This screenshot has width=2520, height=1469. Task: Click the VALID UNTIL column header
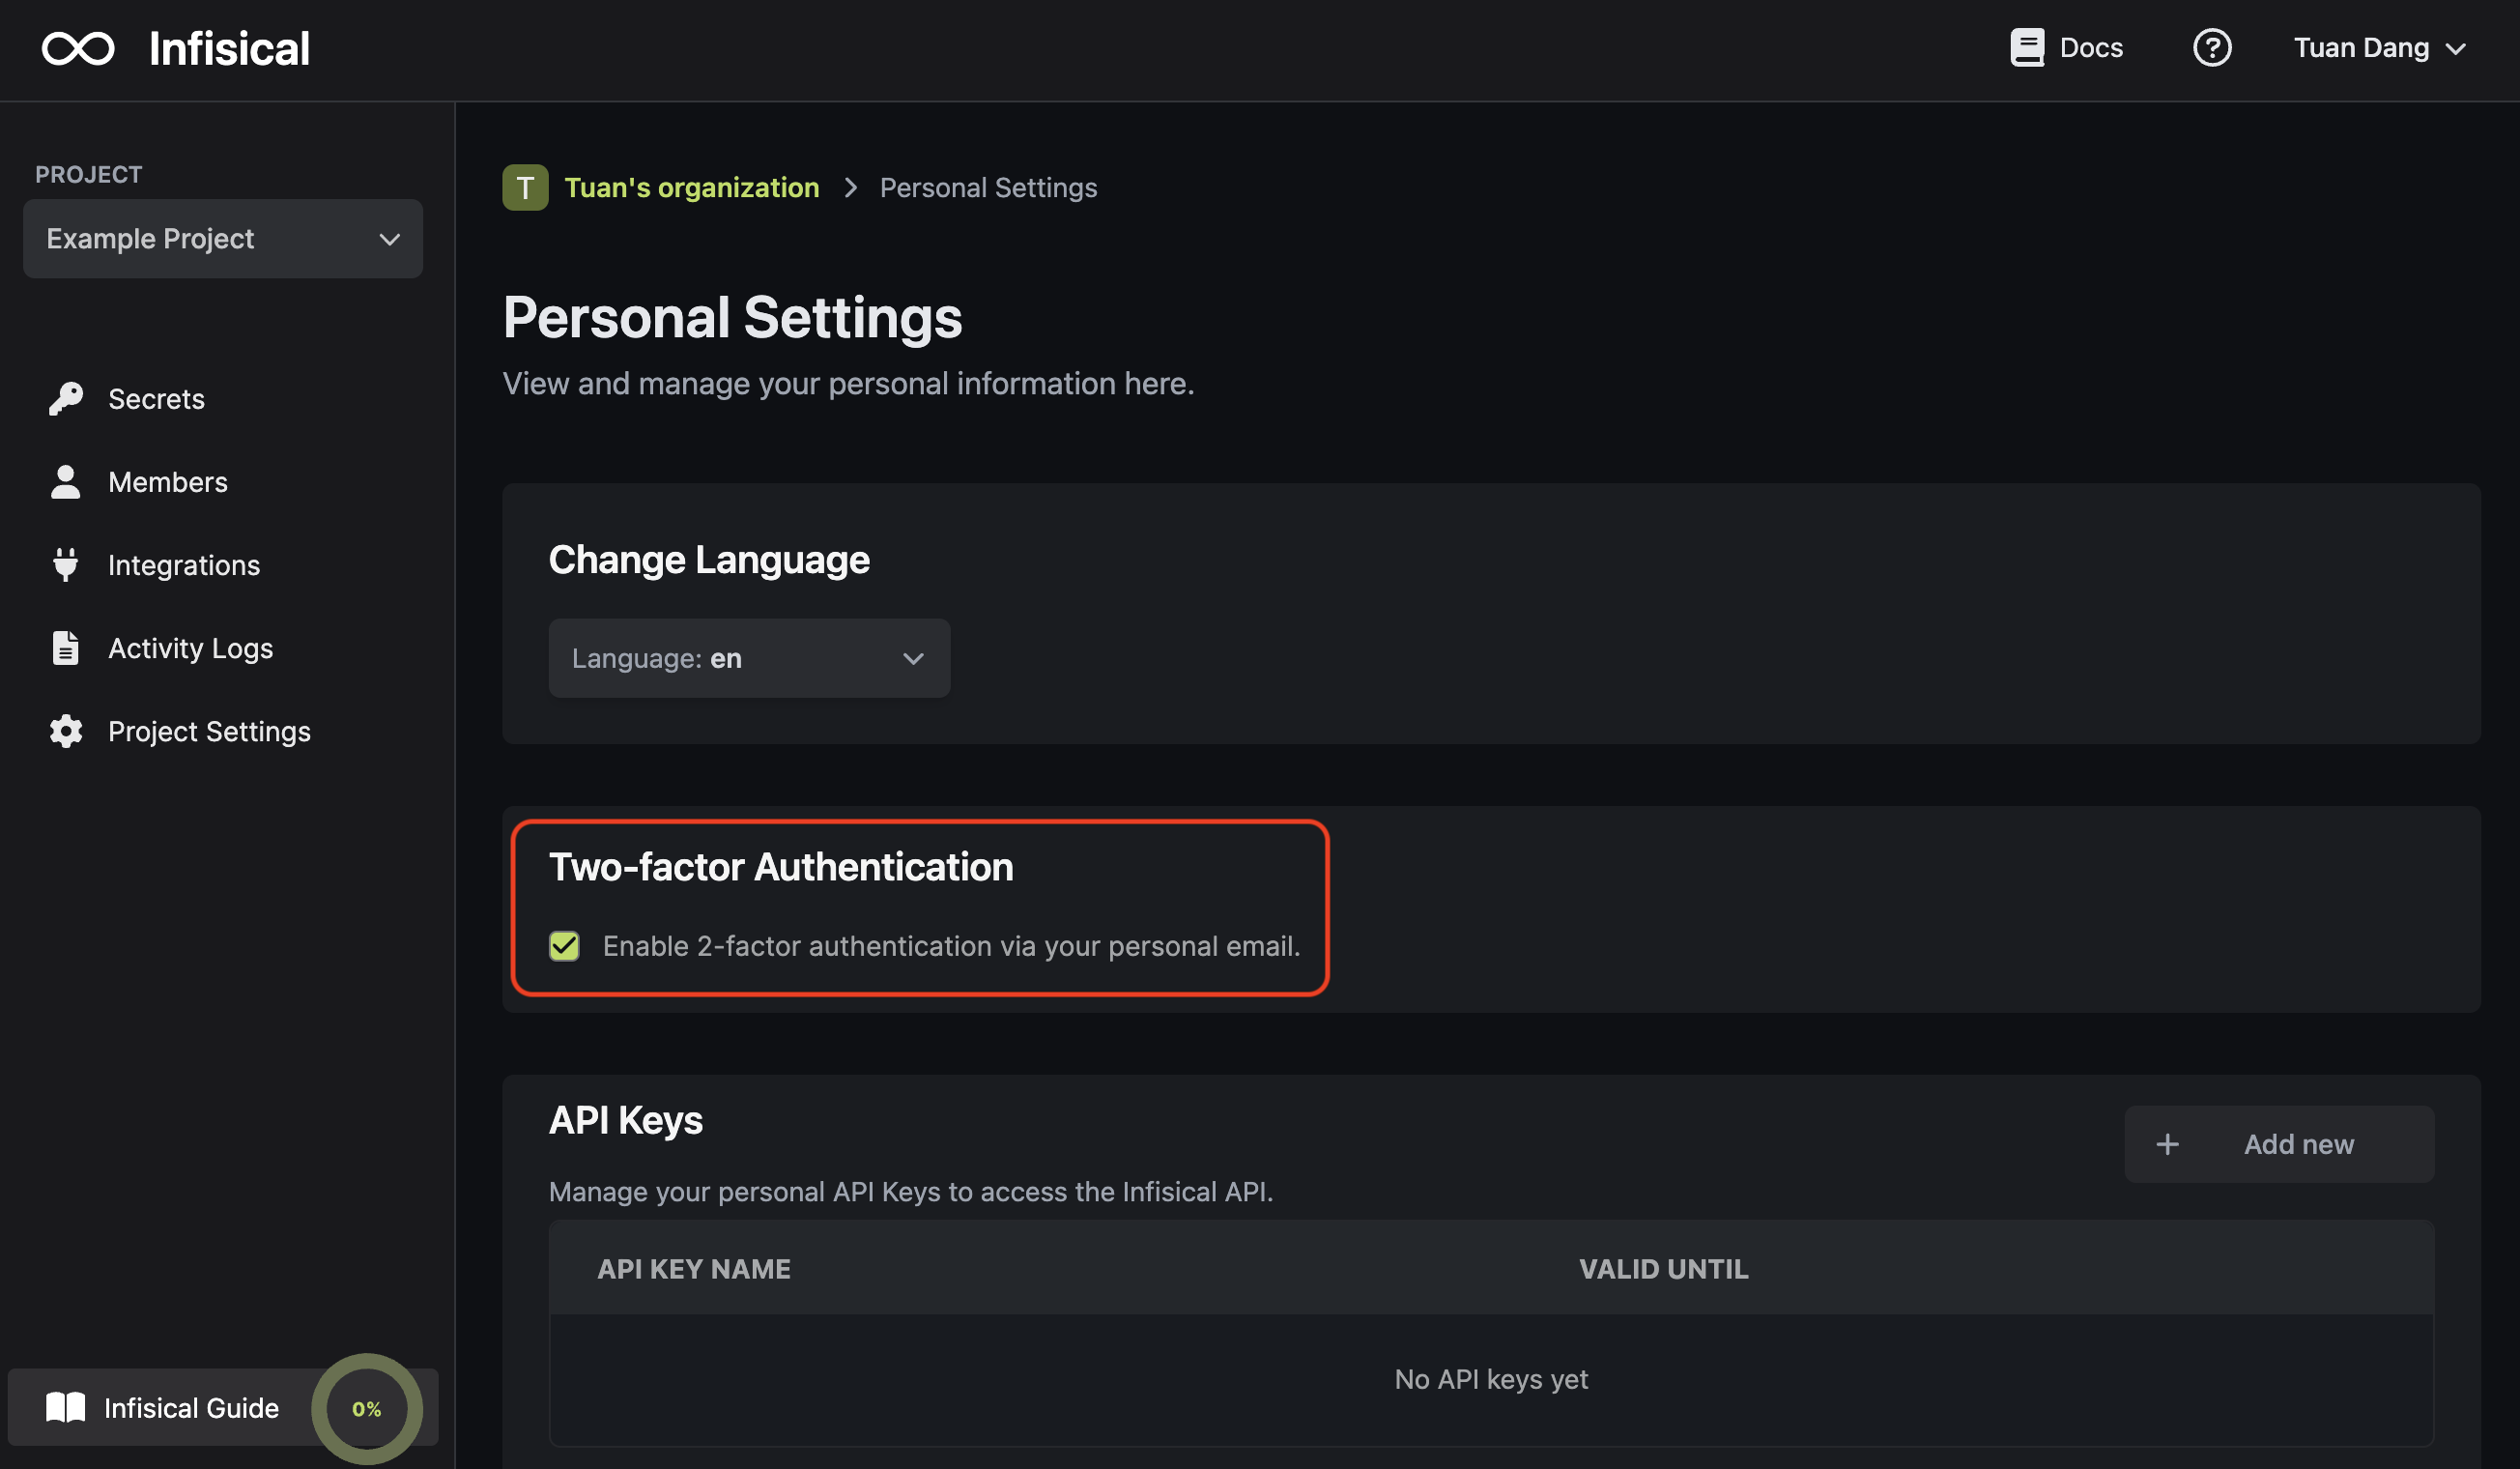[1663, 1268]
